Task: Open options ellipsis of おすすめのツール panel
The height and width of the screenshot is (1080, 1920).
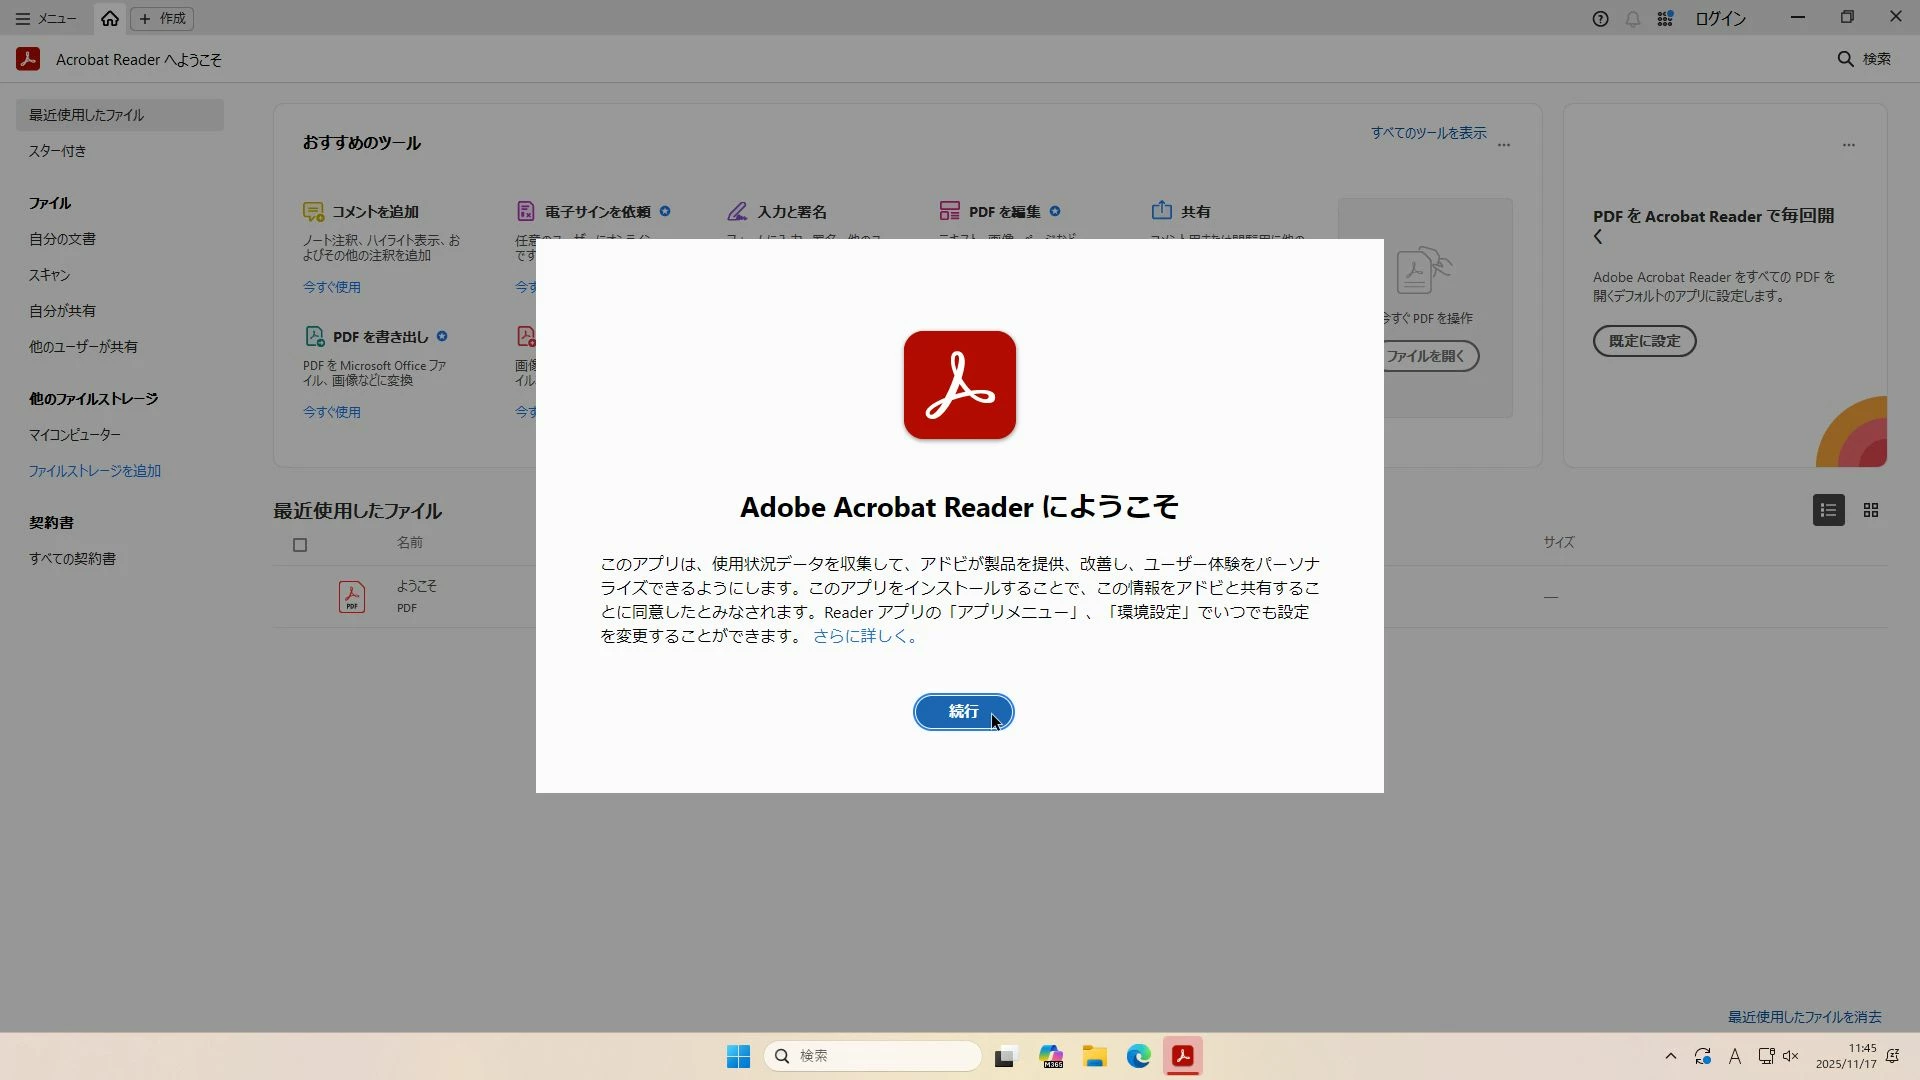Action: click(1504, 145)
